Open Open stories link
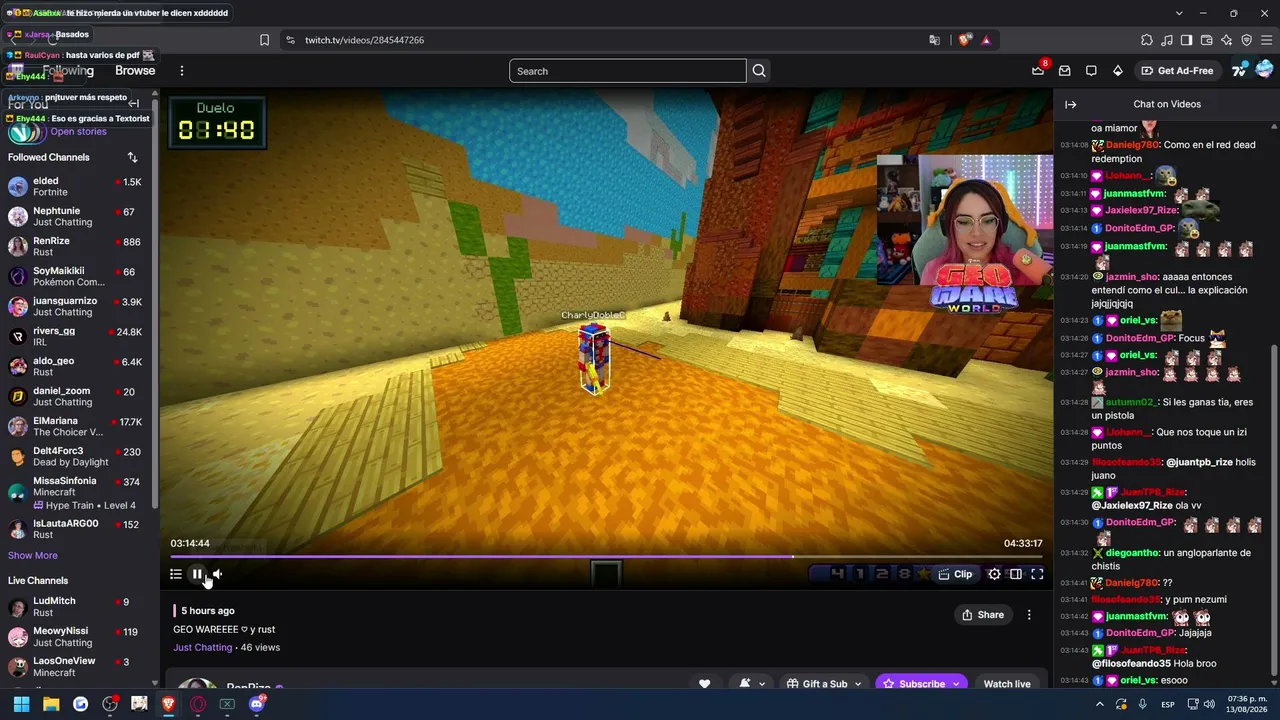This screenshot has height=720, width=1280. click(x=78, y=132)
